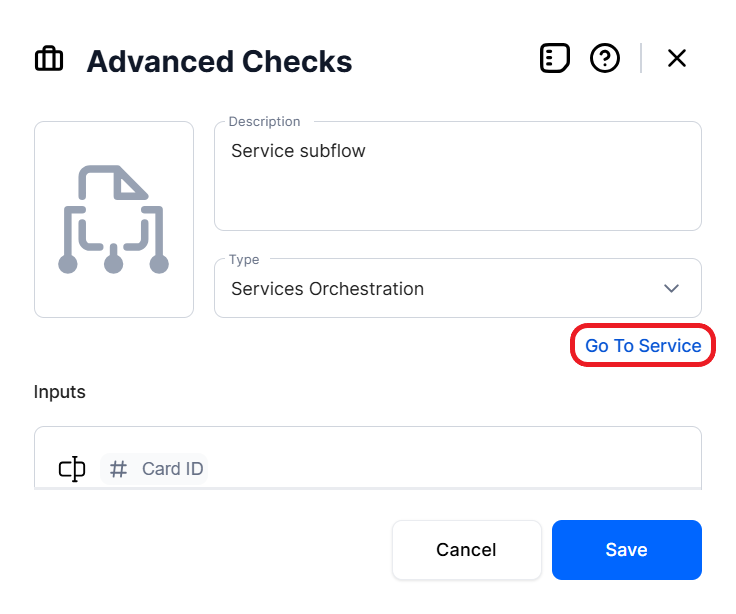
Task: Click the service subflow diagram image
Action: (114, 220)
